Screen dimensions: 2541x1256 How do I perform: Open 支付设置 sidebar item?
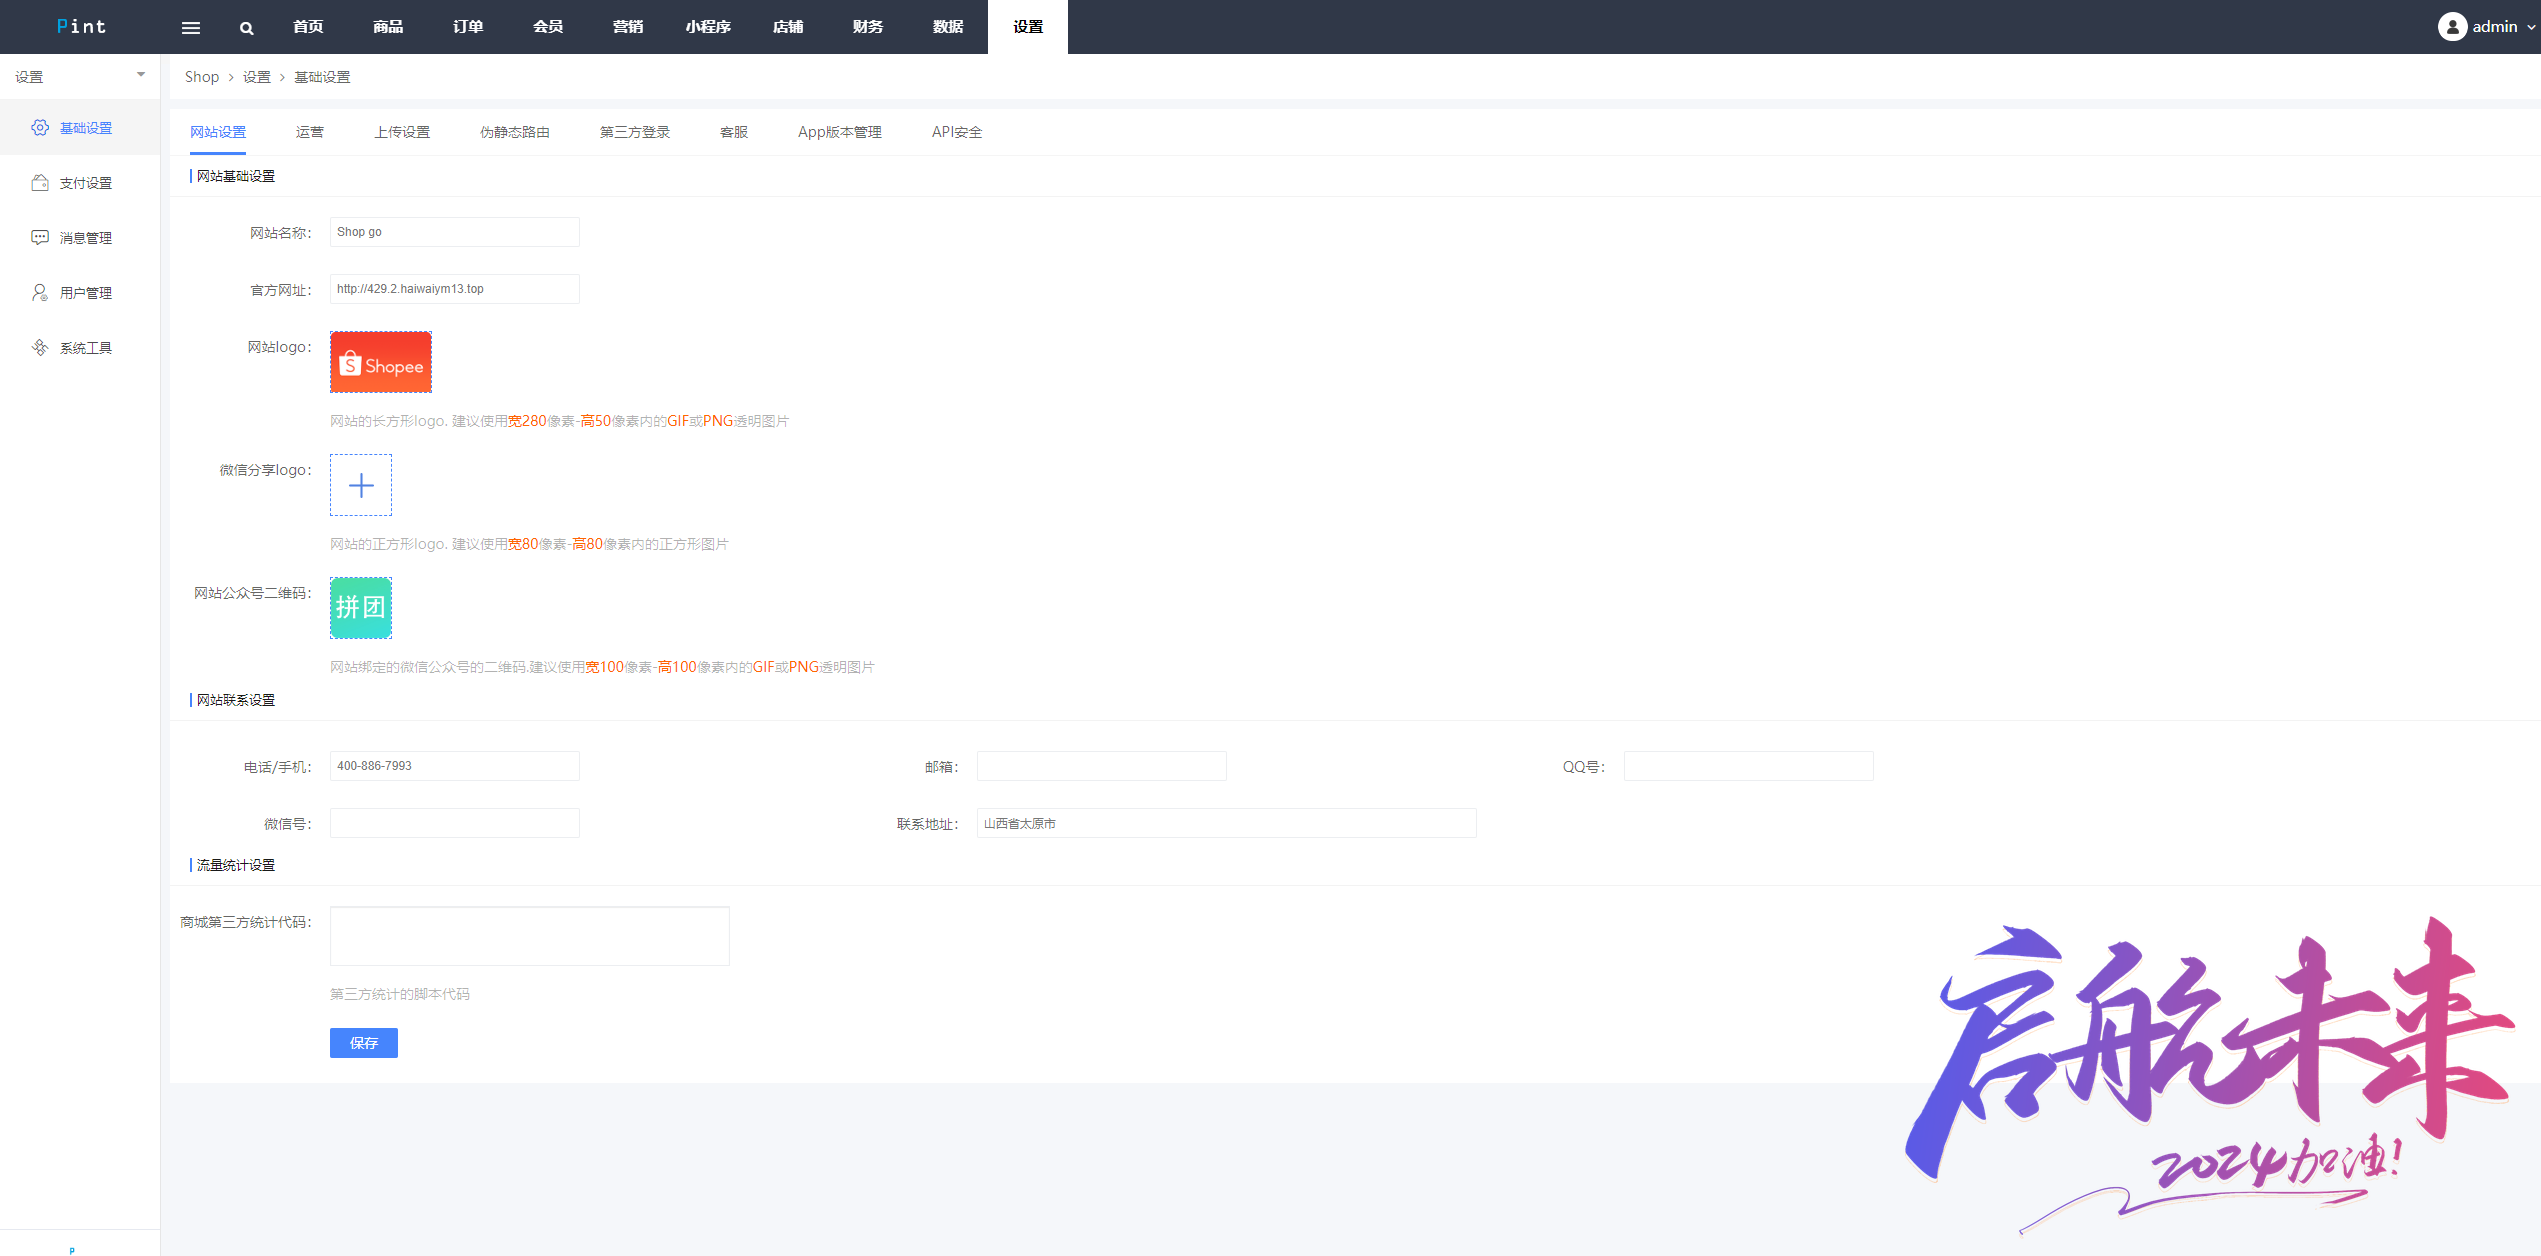click(x=80, y=183)
